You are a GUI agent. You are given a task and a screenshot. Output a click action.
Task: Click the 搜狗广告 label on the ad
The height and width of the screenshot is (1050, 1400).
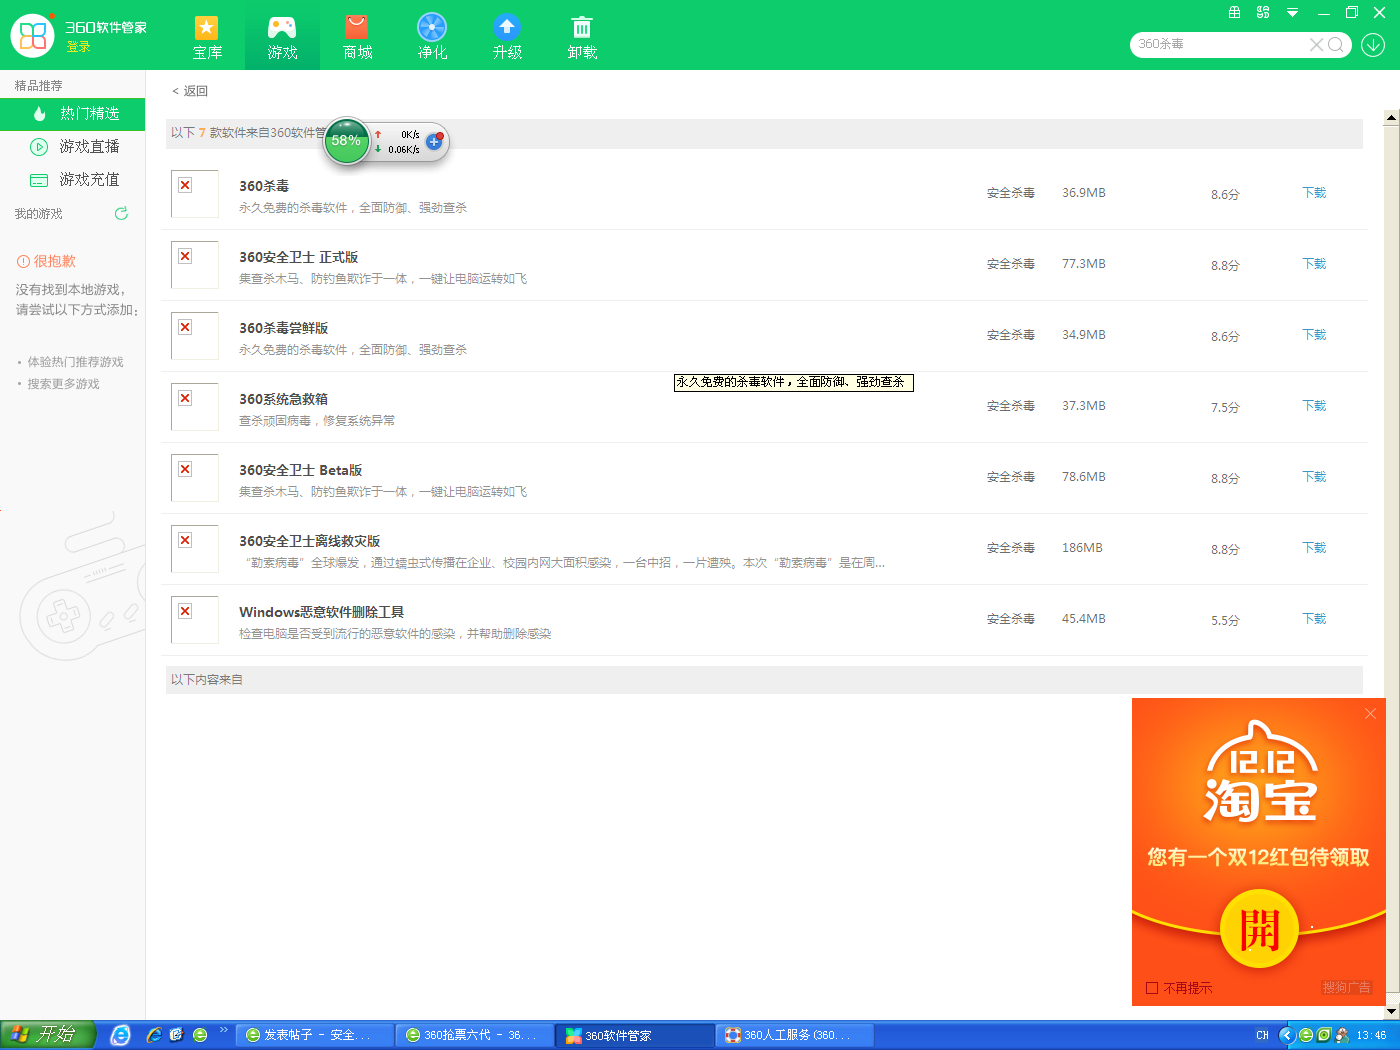click(x=1346, y=987)
